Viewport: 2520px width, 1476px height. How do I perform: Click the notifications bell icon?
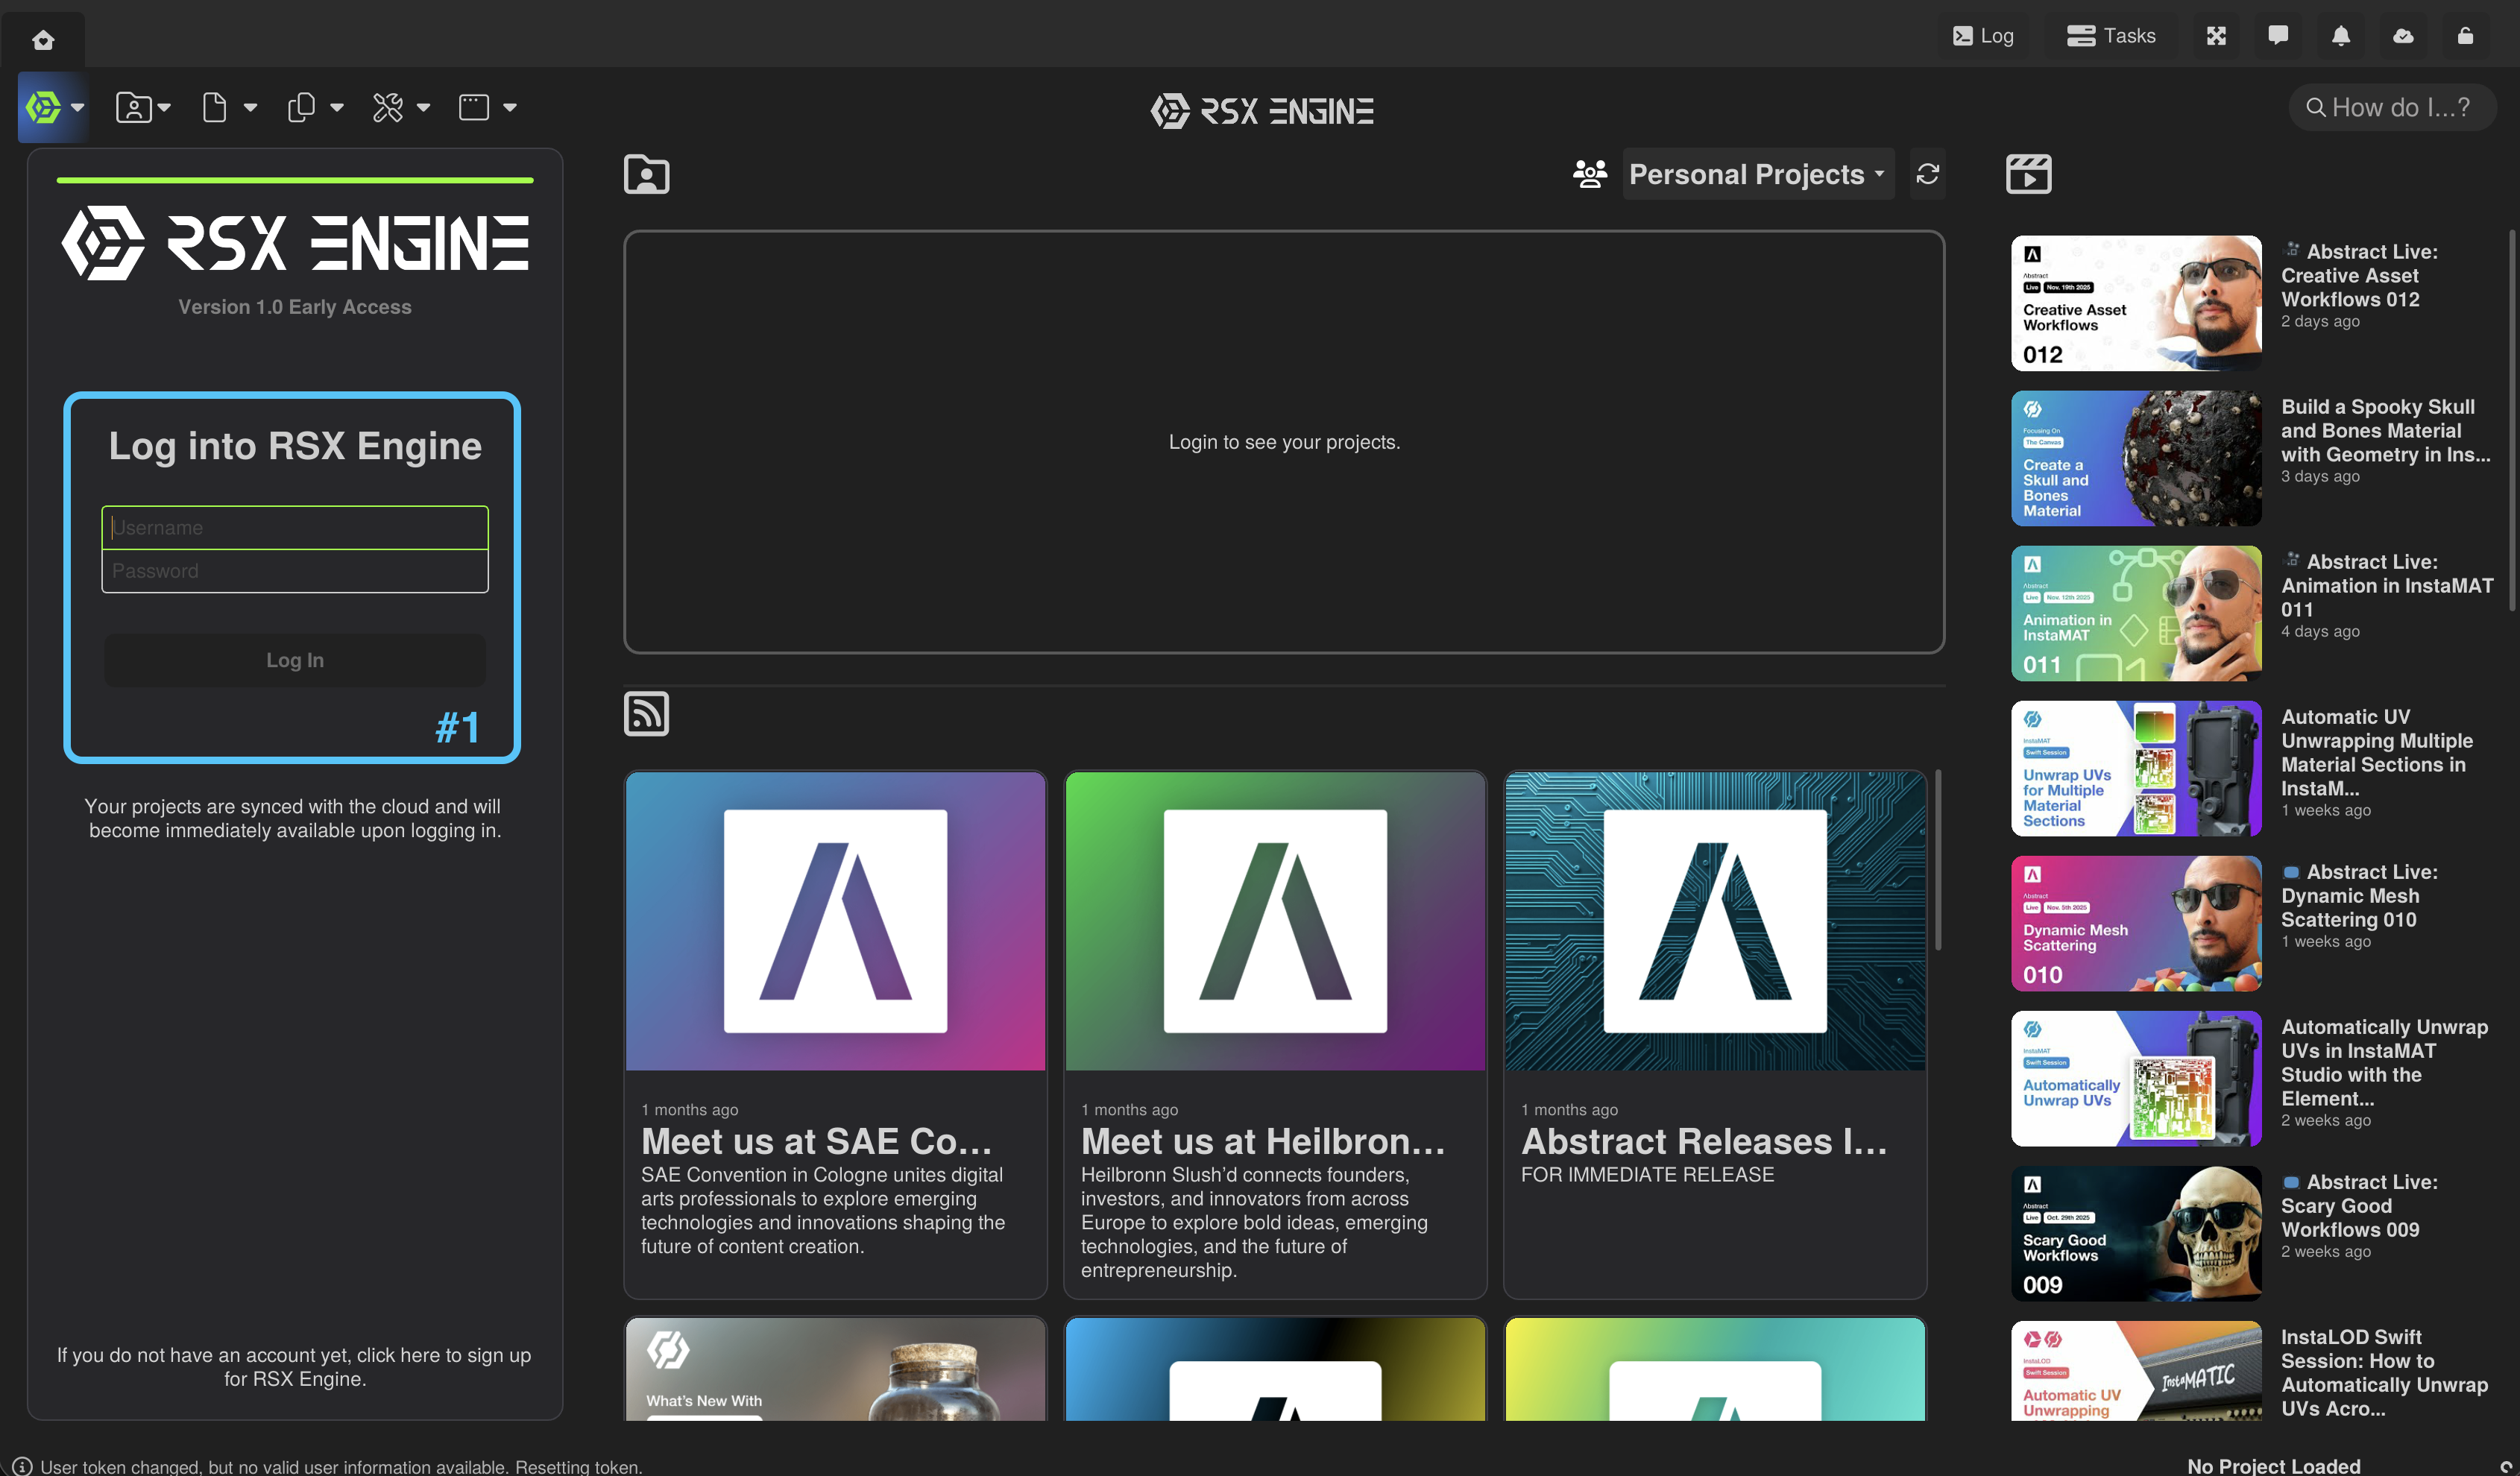(2340, 36)
